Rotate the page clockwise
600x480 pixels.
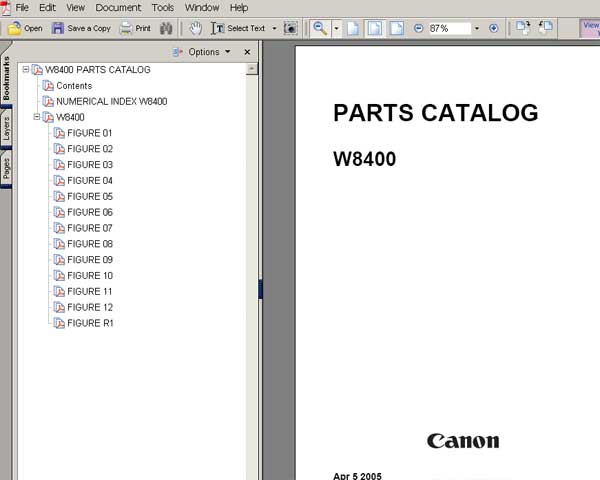coord(523,28)
